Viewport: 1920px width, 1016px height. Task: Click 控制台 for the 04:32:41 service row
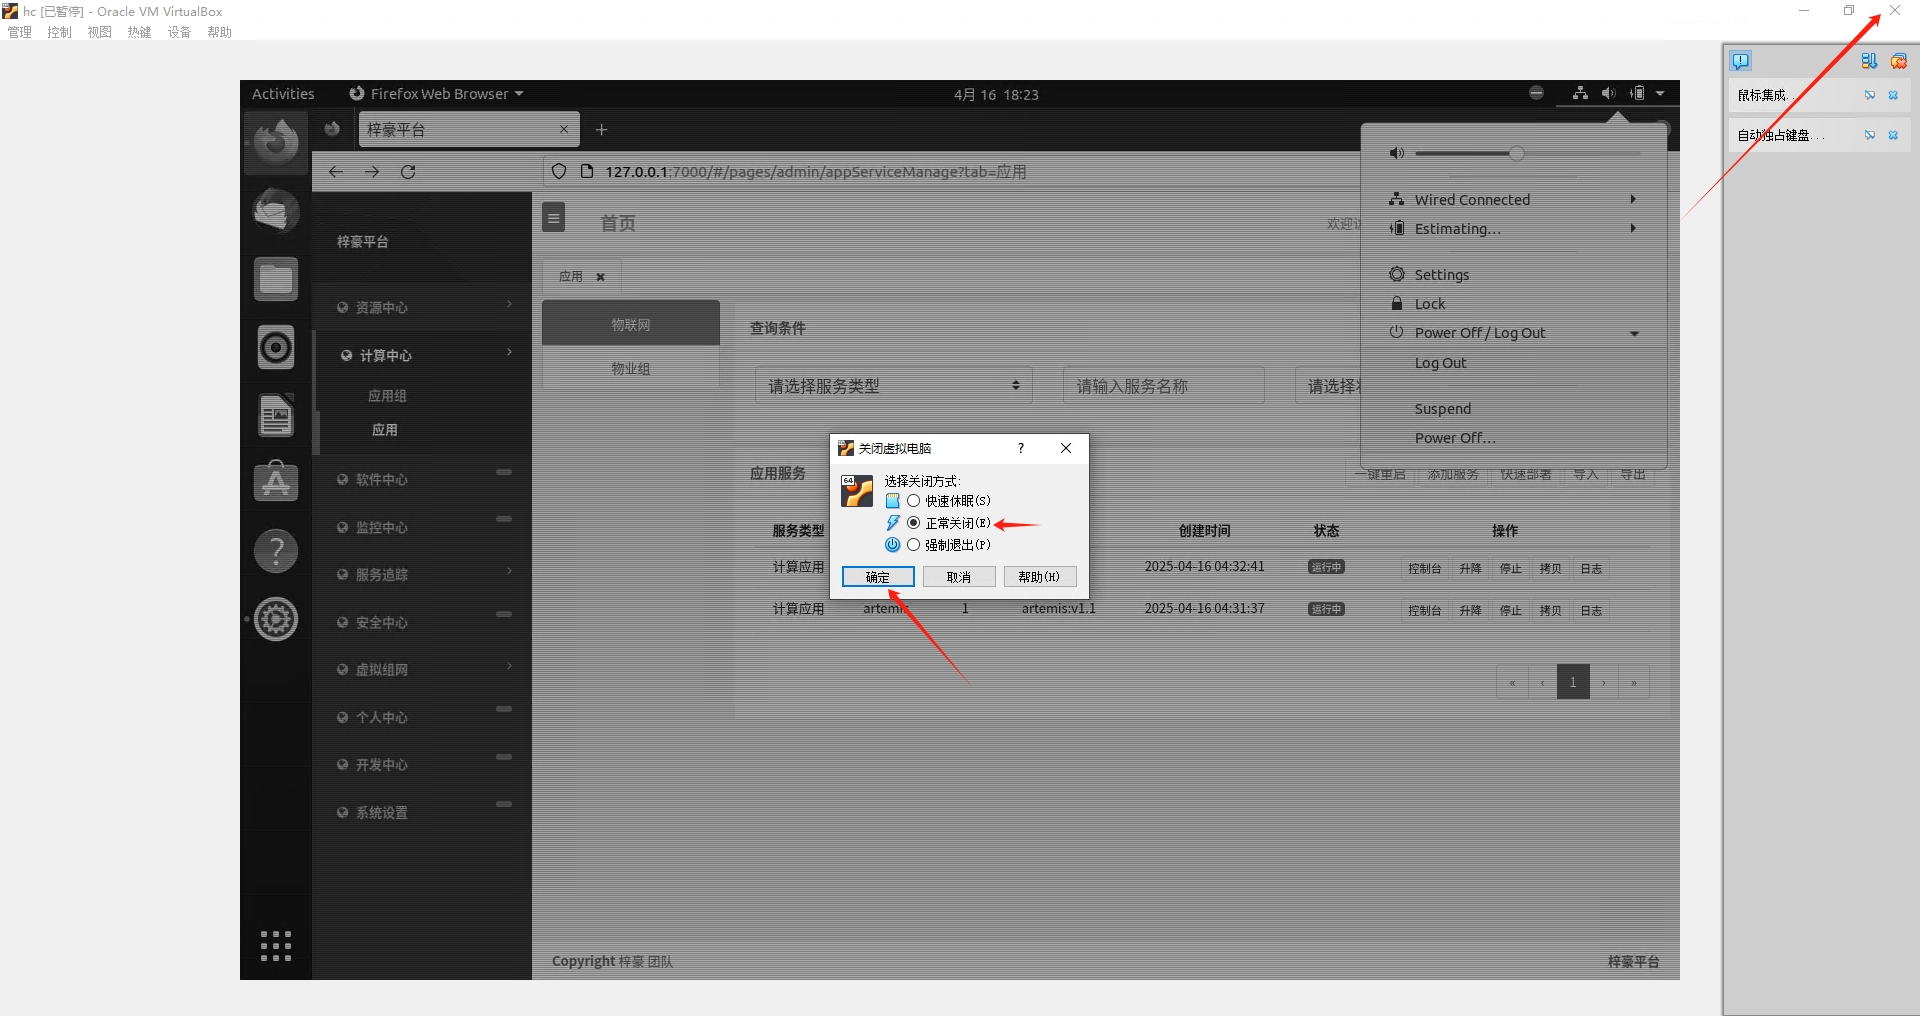coord(1424,568)
